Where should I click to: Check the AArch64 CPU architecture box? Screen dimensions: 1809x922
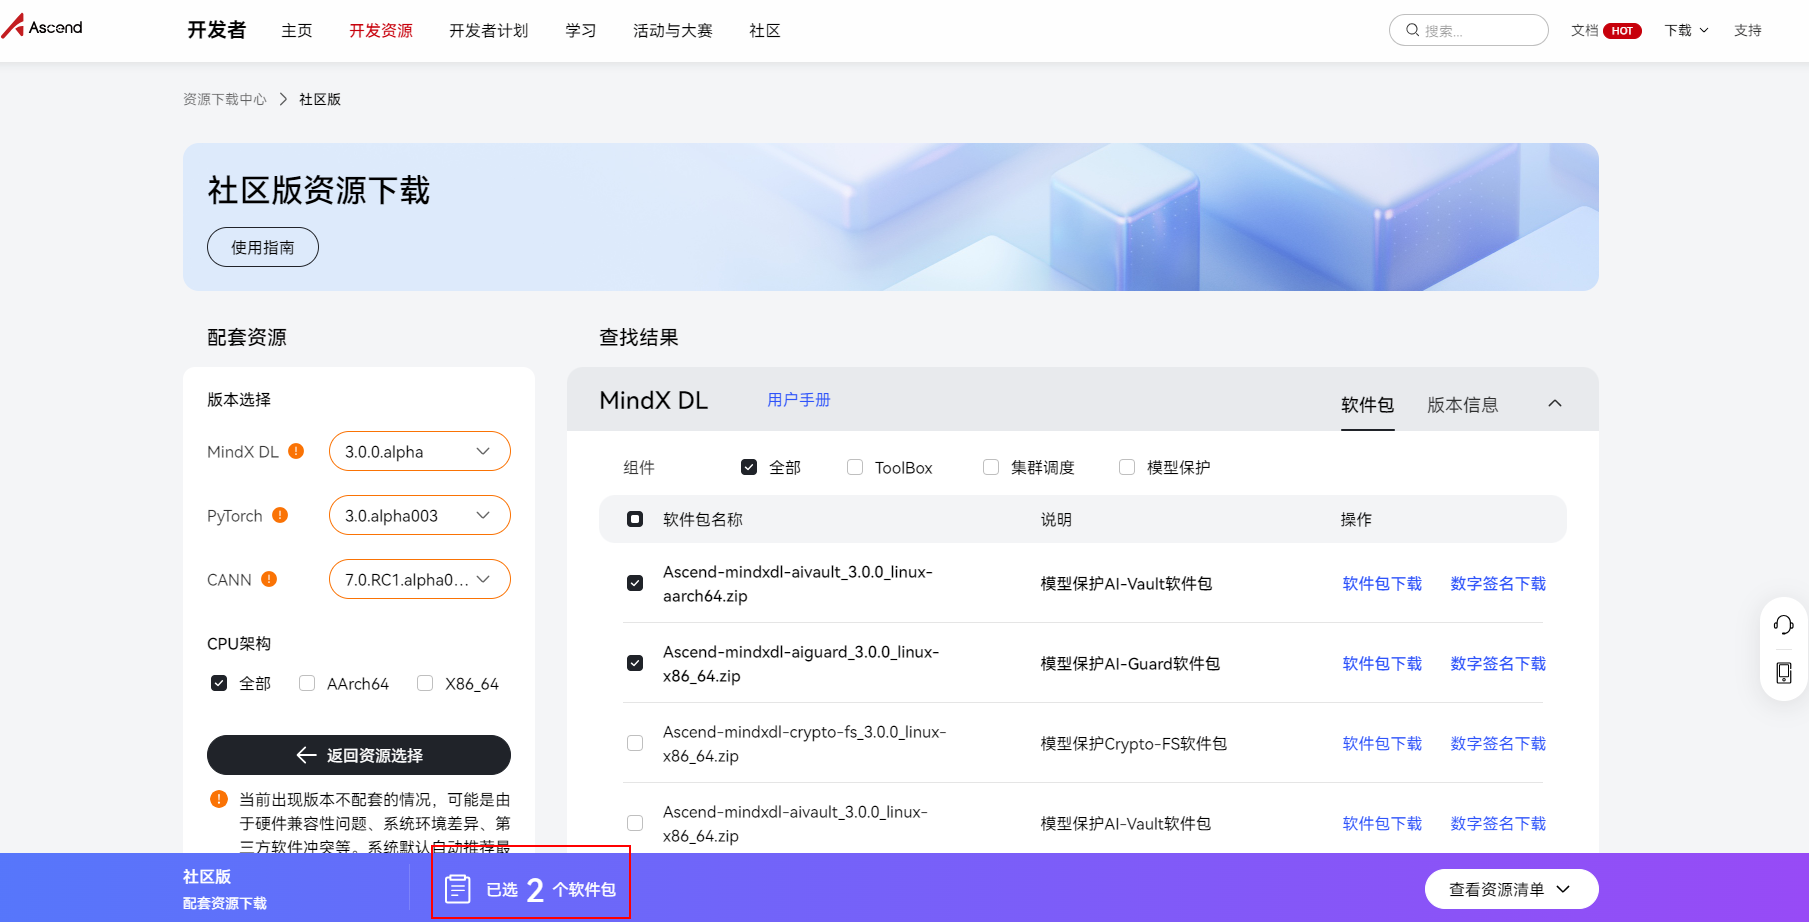tap(307, 683)
